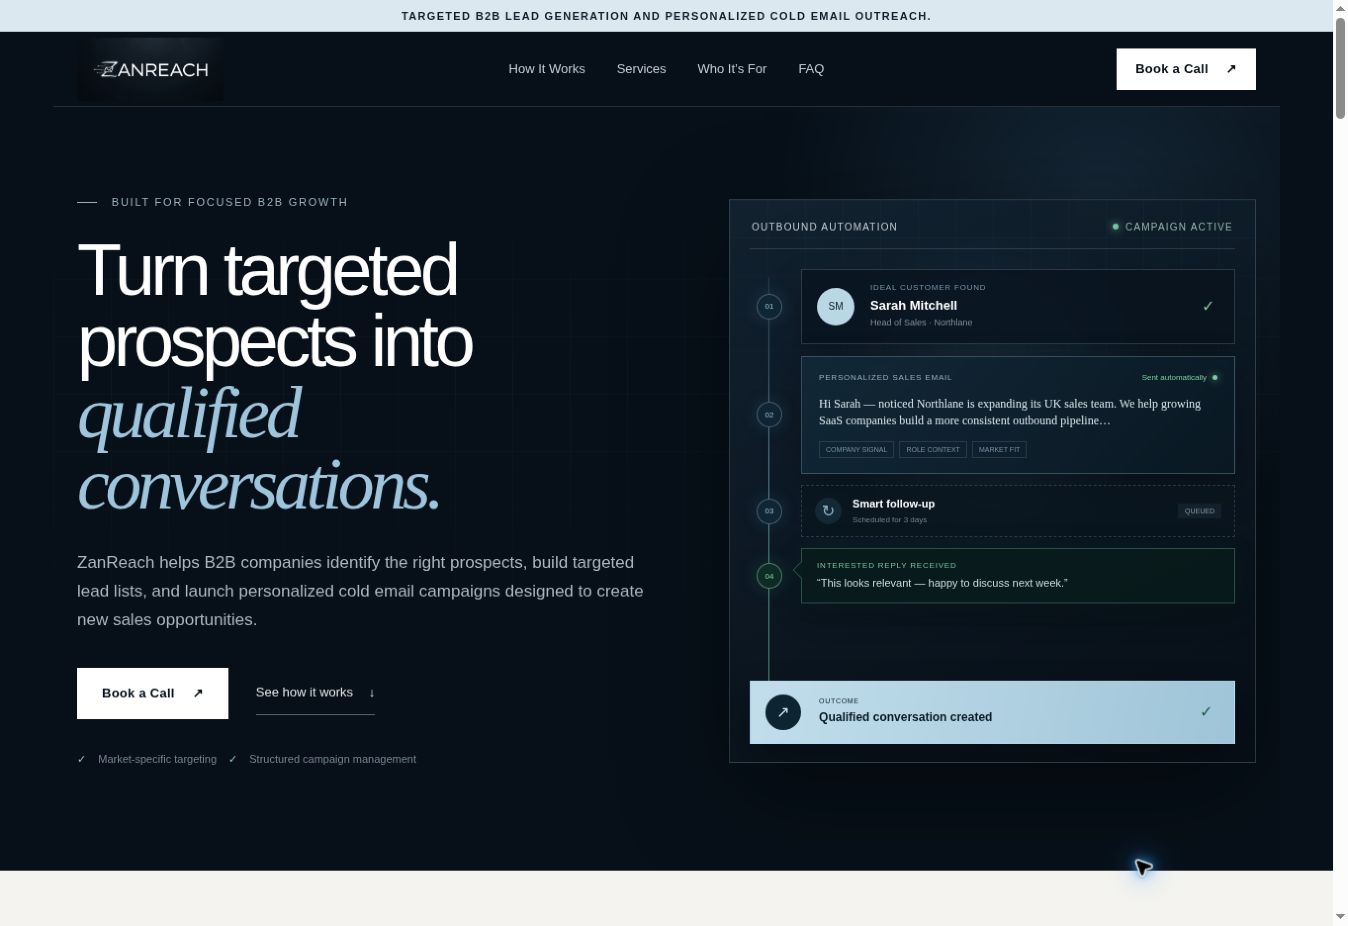Click personalized email body text

point(1010,412)
